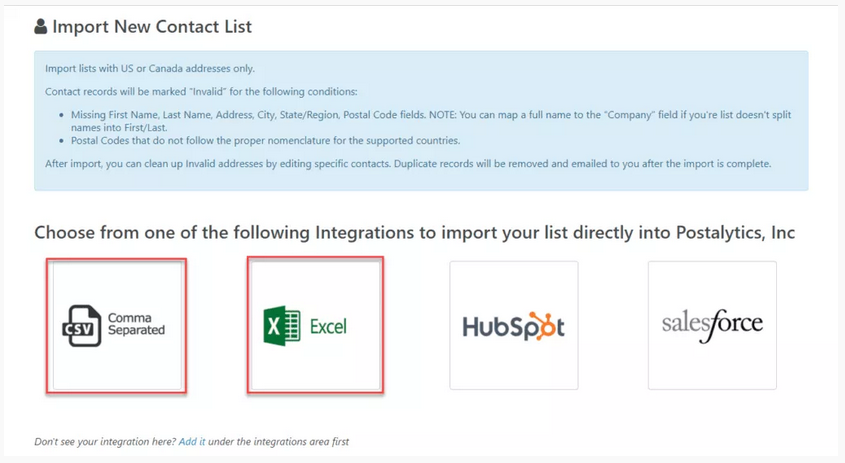Choose the Excel import integration
The width and height of the screenshot is (845, 463).
[x=316, y=326]
